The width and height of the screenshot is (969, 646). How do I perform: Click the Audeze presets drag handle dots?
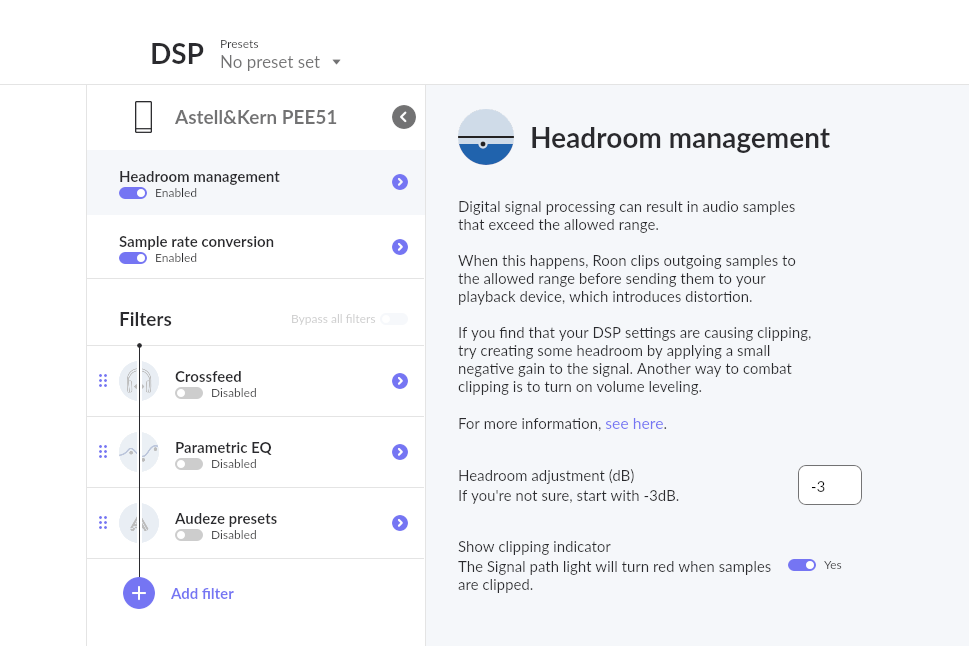pos(103,523)
